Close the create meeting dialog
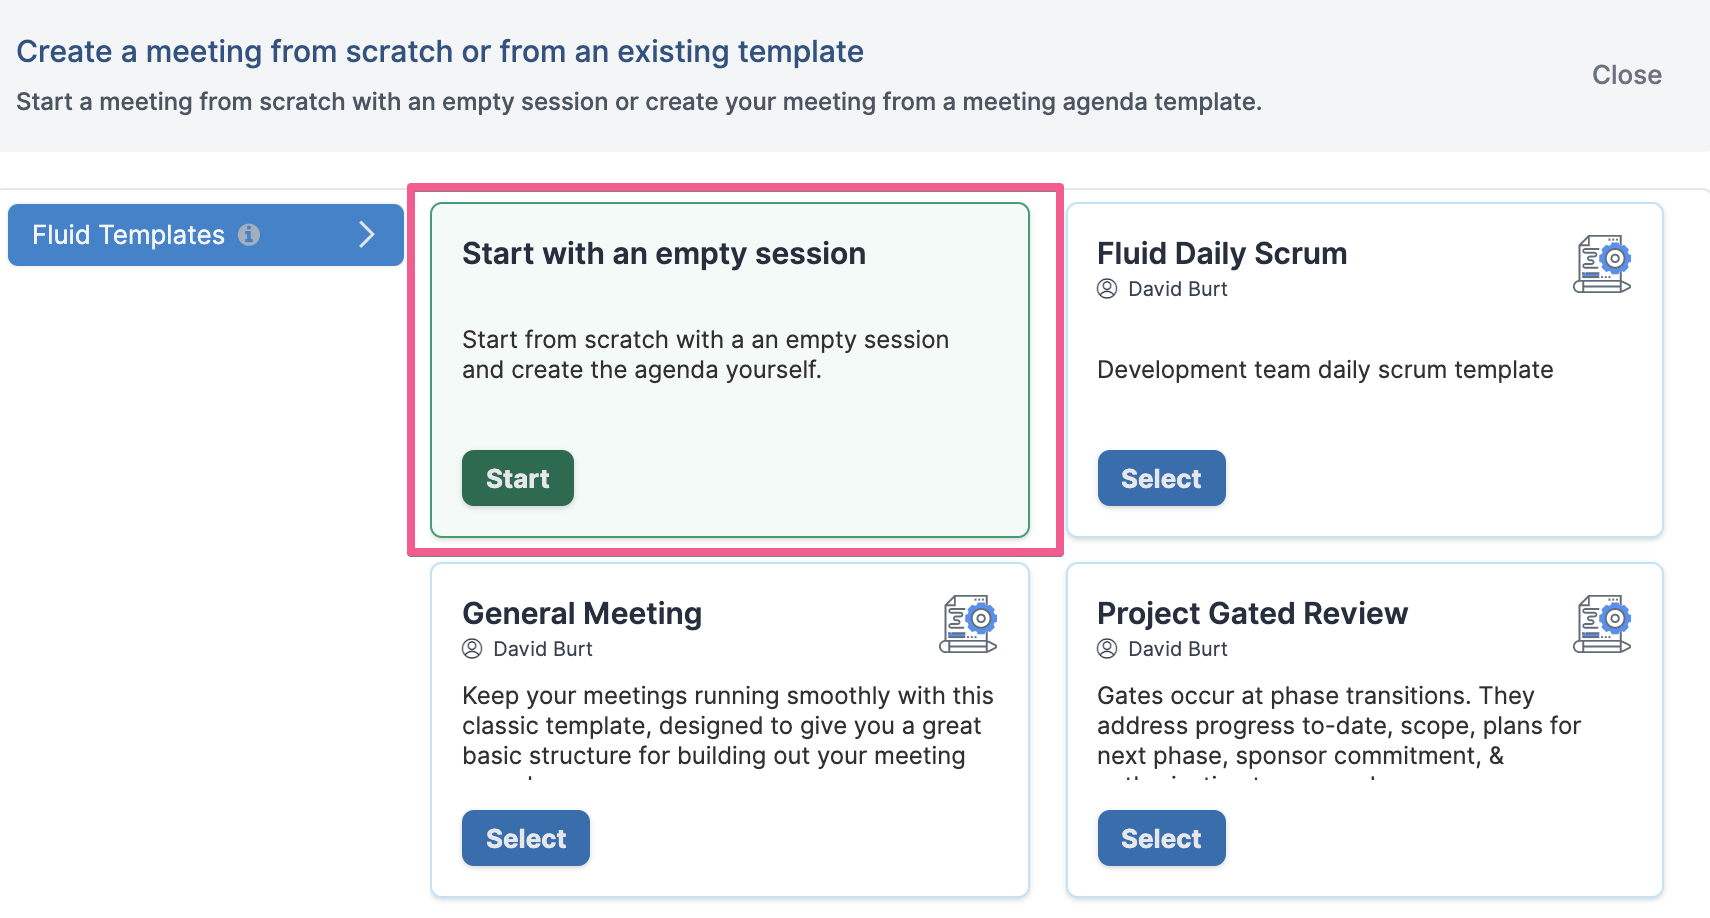Image resolution: width=1710 pixels, height=918 pixels. [x=1627, y=75]
